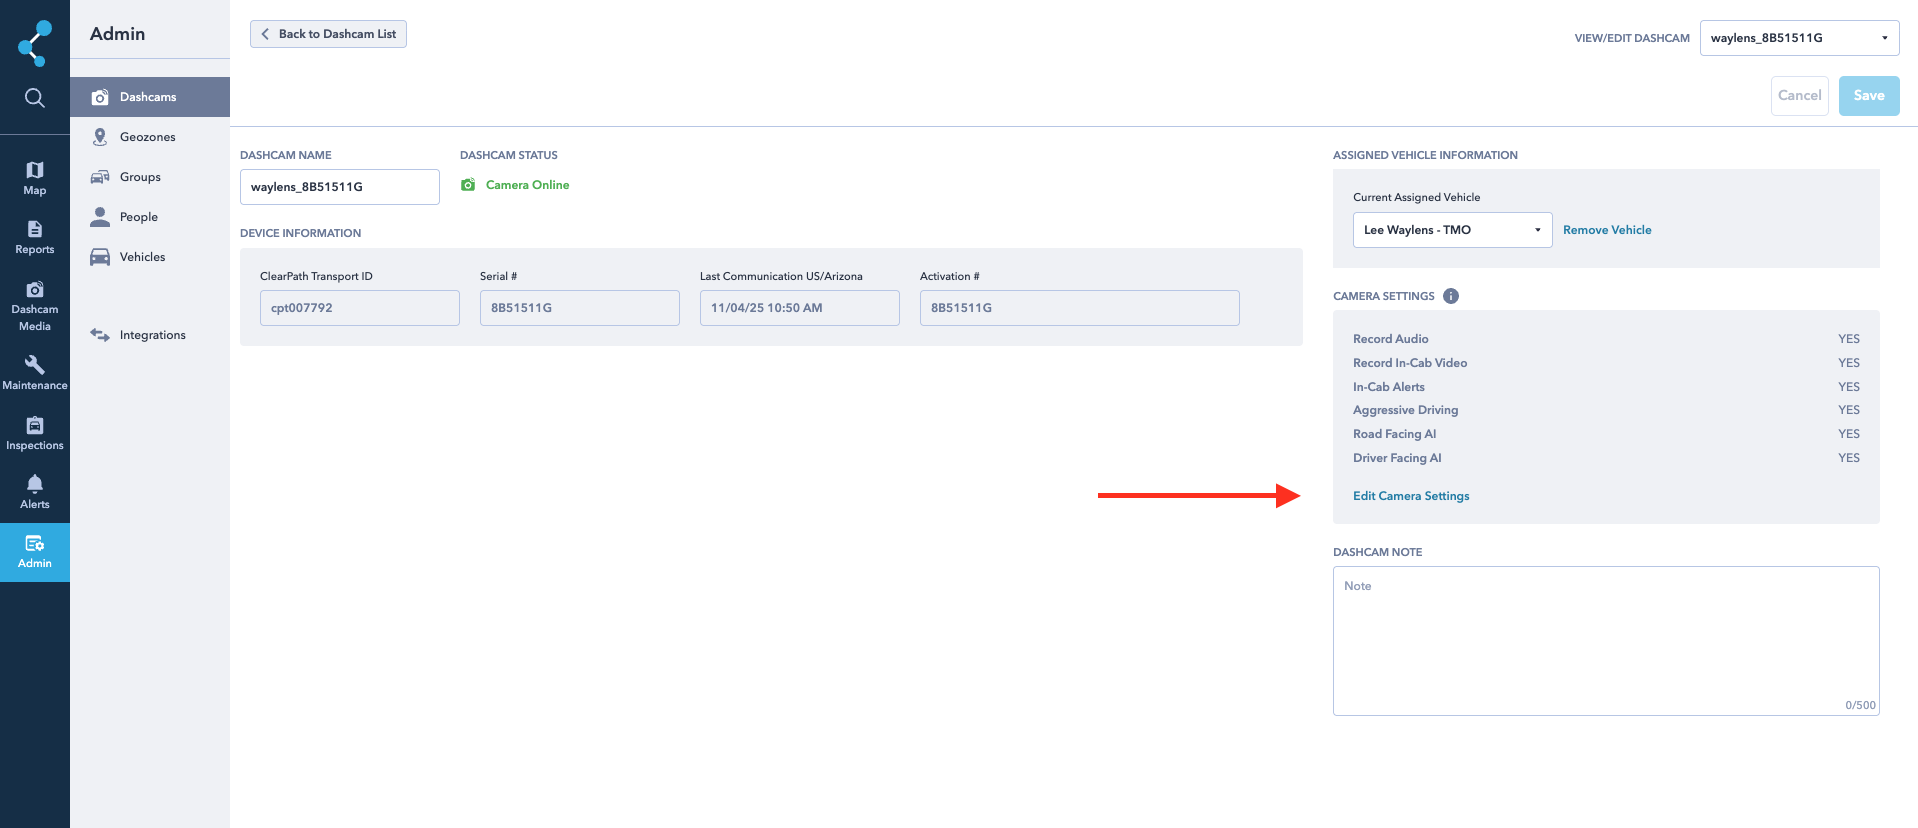The image size is (1918, 828).
Task: Click the Aggressive Driving setting
Action: [x=1606, y=410]
